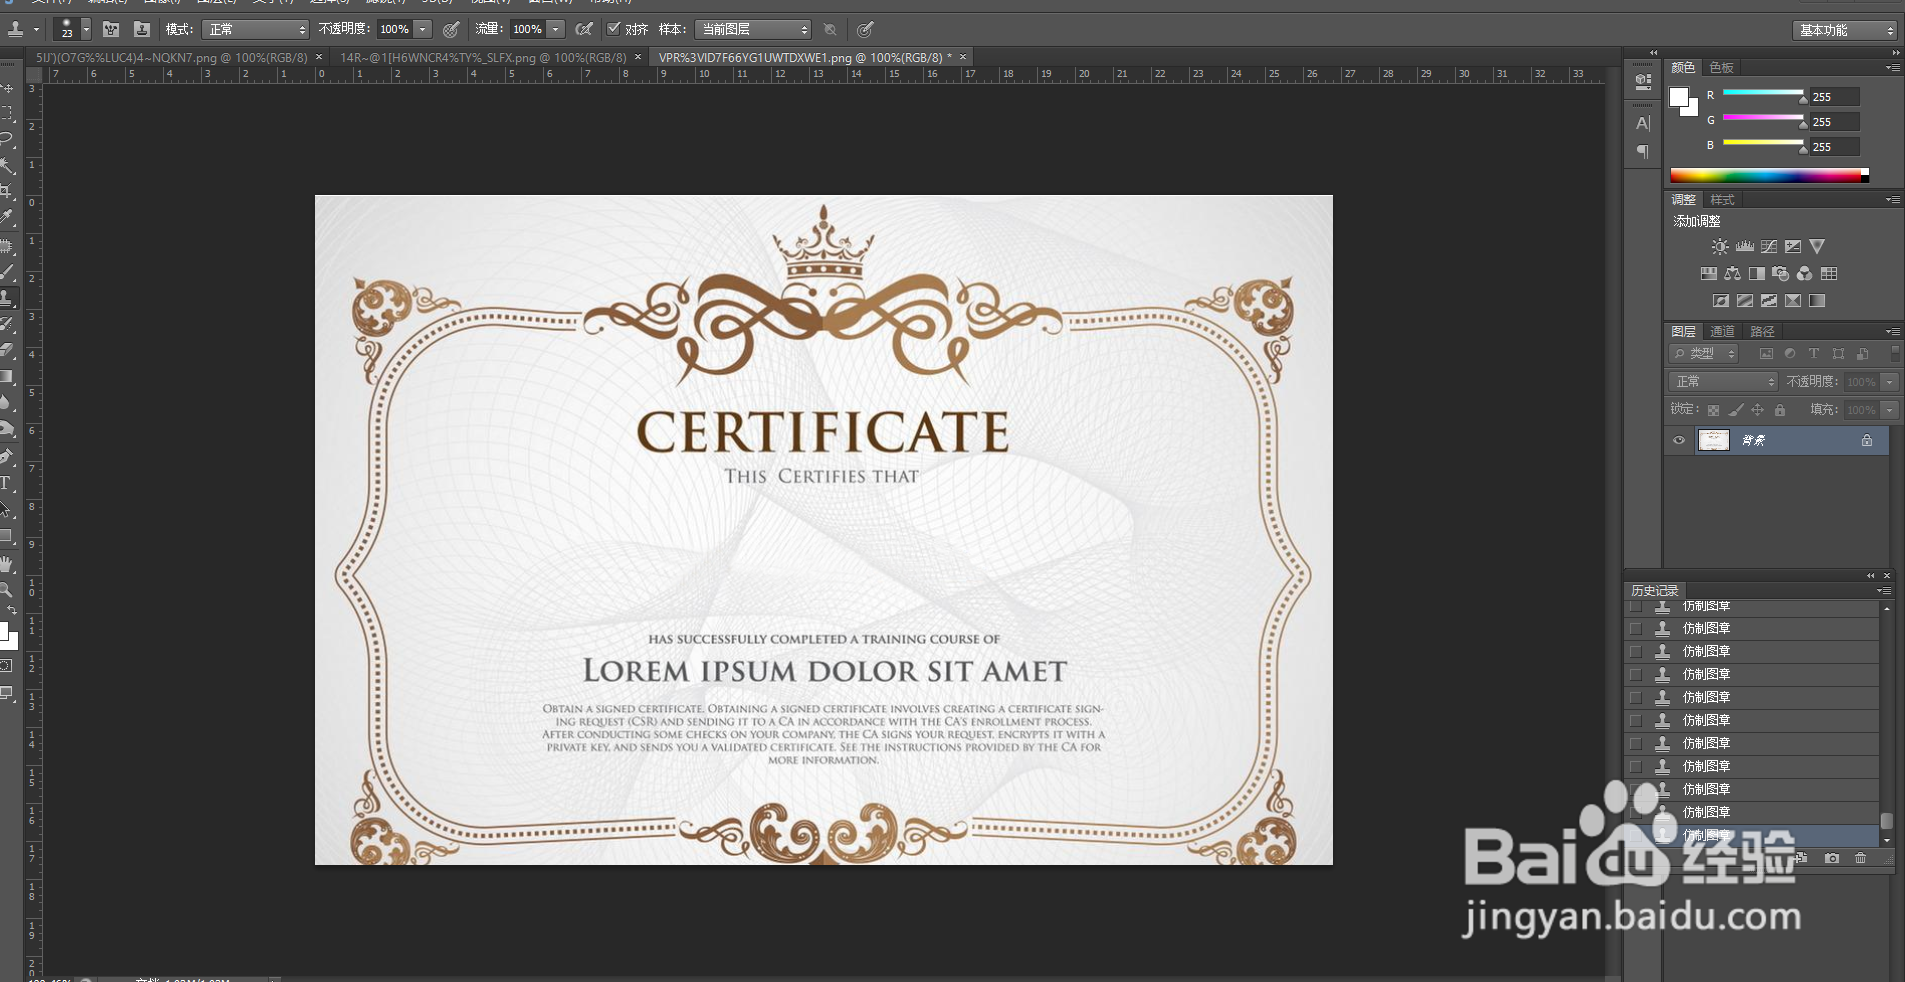Click the G value input field
Viewport: 1905px width, 982px height.
pyautogui.click(x=1834, y=122)
